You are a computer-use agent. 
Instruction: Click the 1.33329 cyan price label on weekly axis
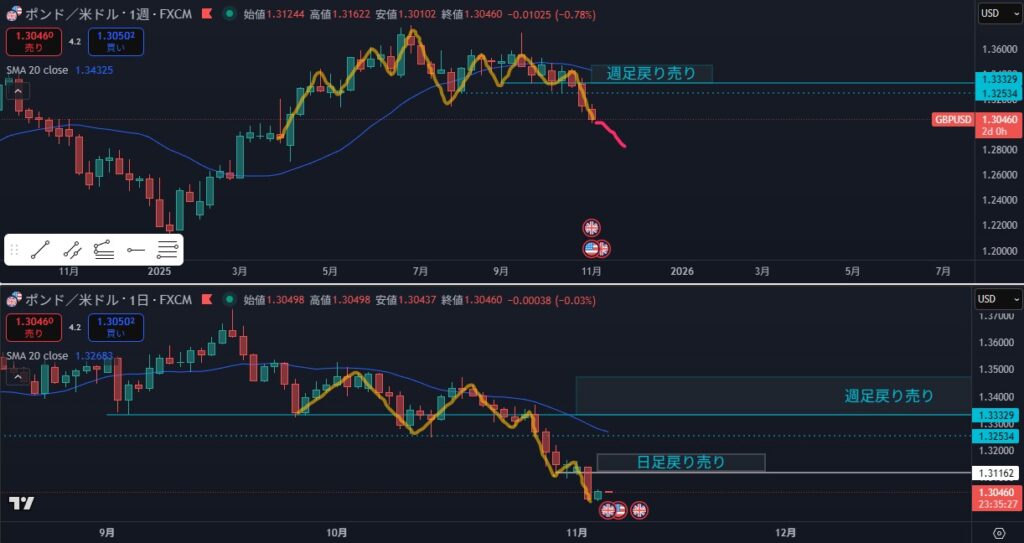point(999,79)
